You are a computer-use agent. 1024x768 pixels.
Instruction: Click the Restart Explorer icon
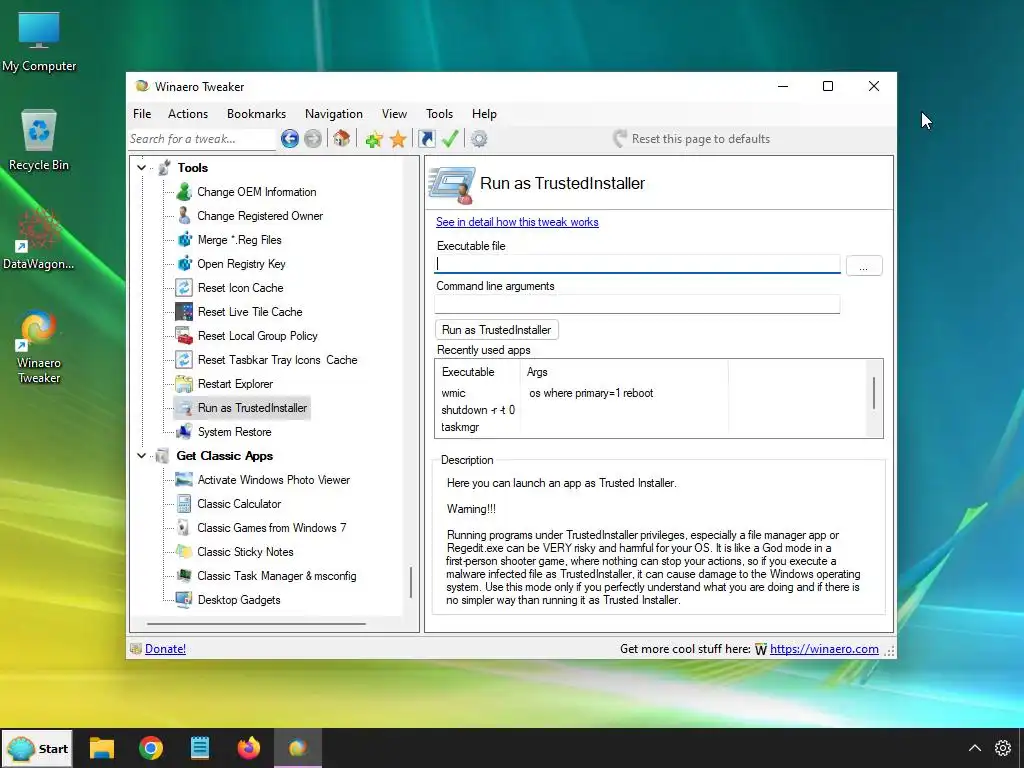click(x=184, y=383)
